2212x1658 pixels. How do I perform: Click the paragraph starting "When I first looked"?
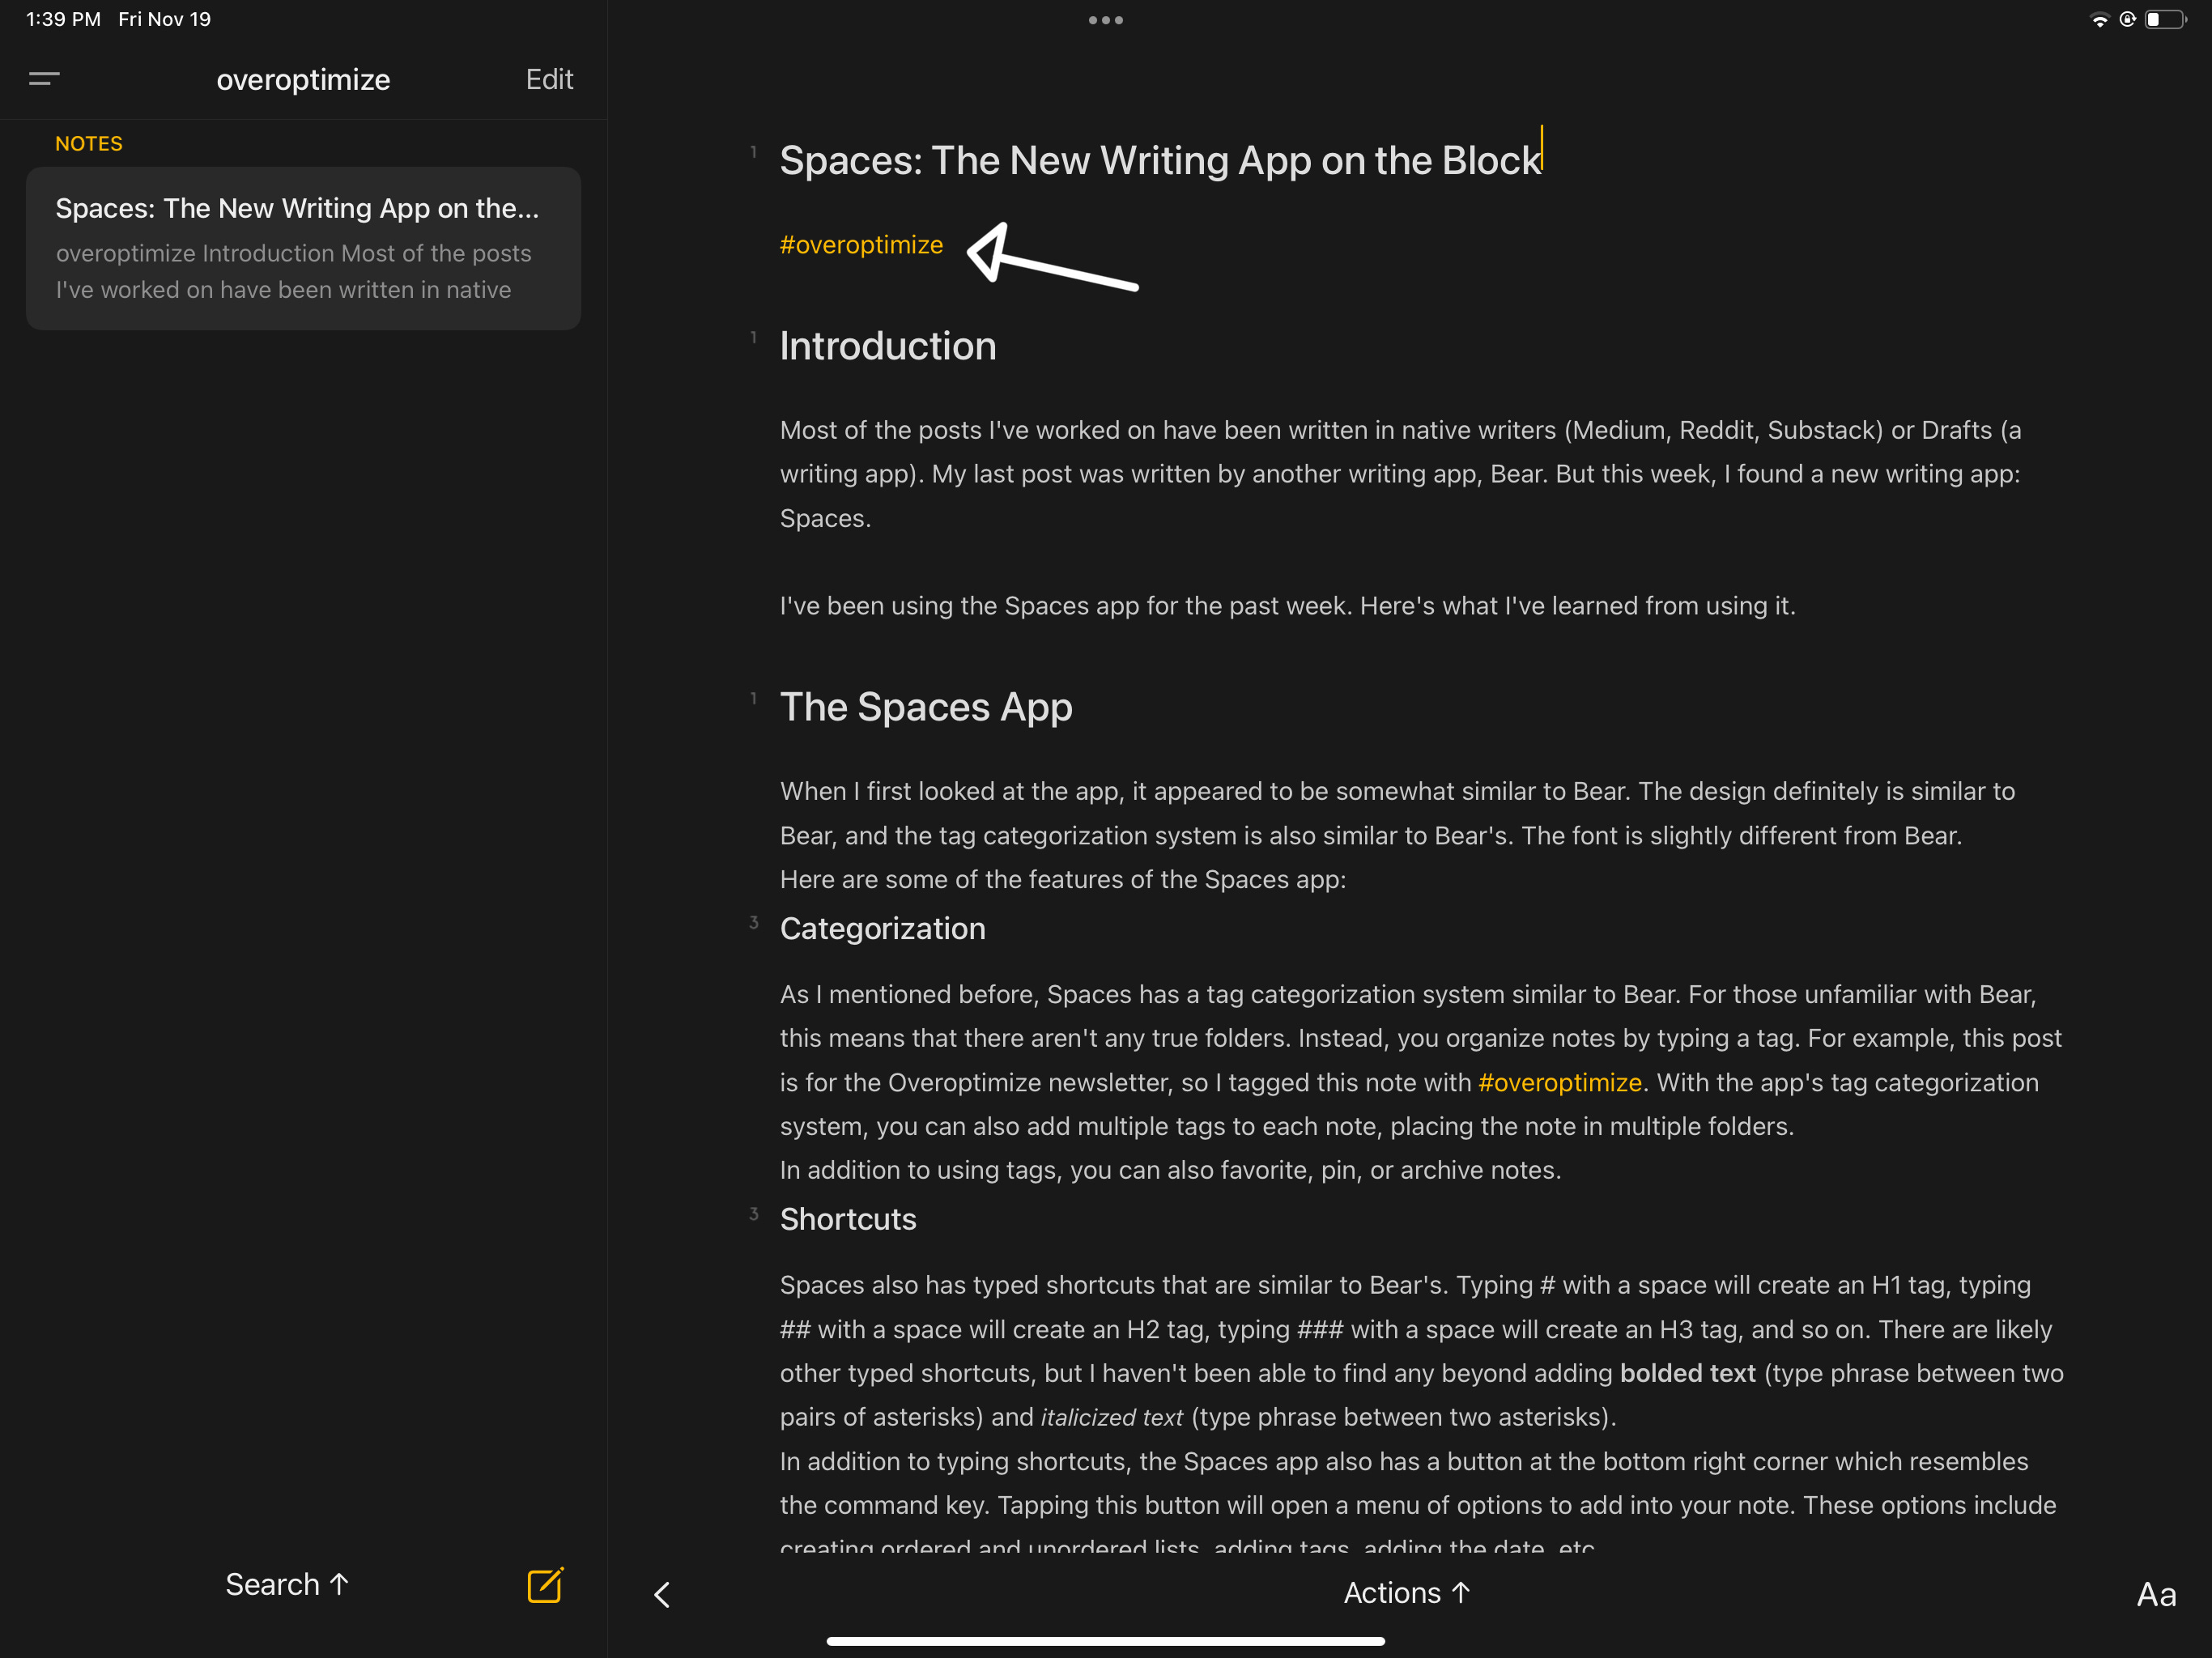1397,814
